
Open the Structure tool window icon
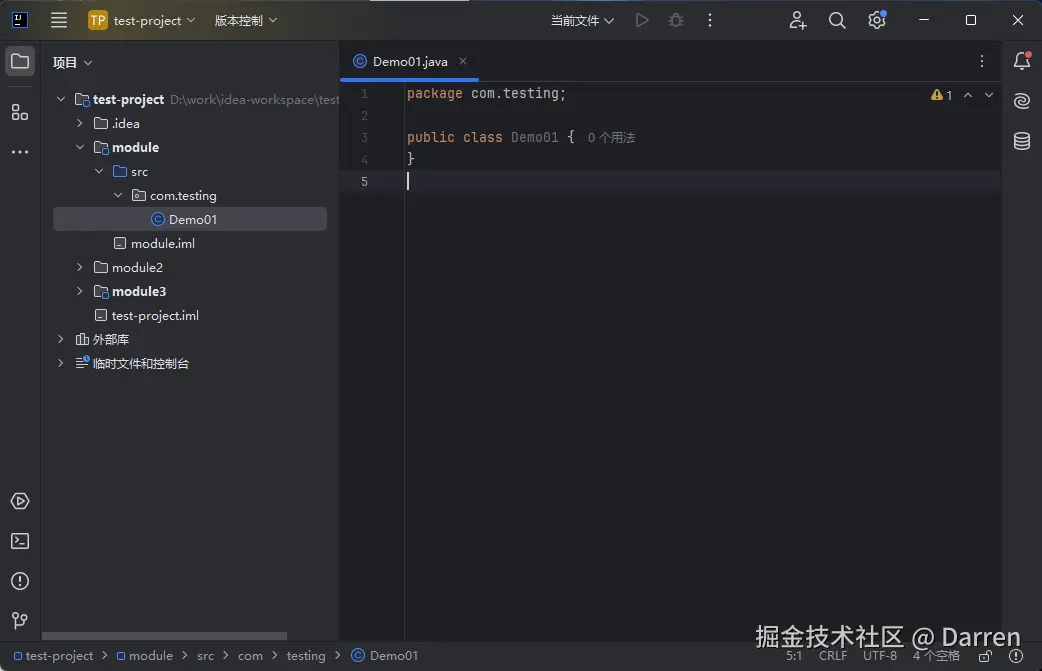tap(20, 112)
